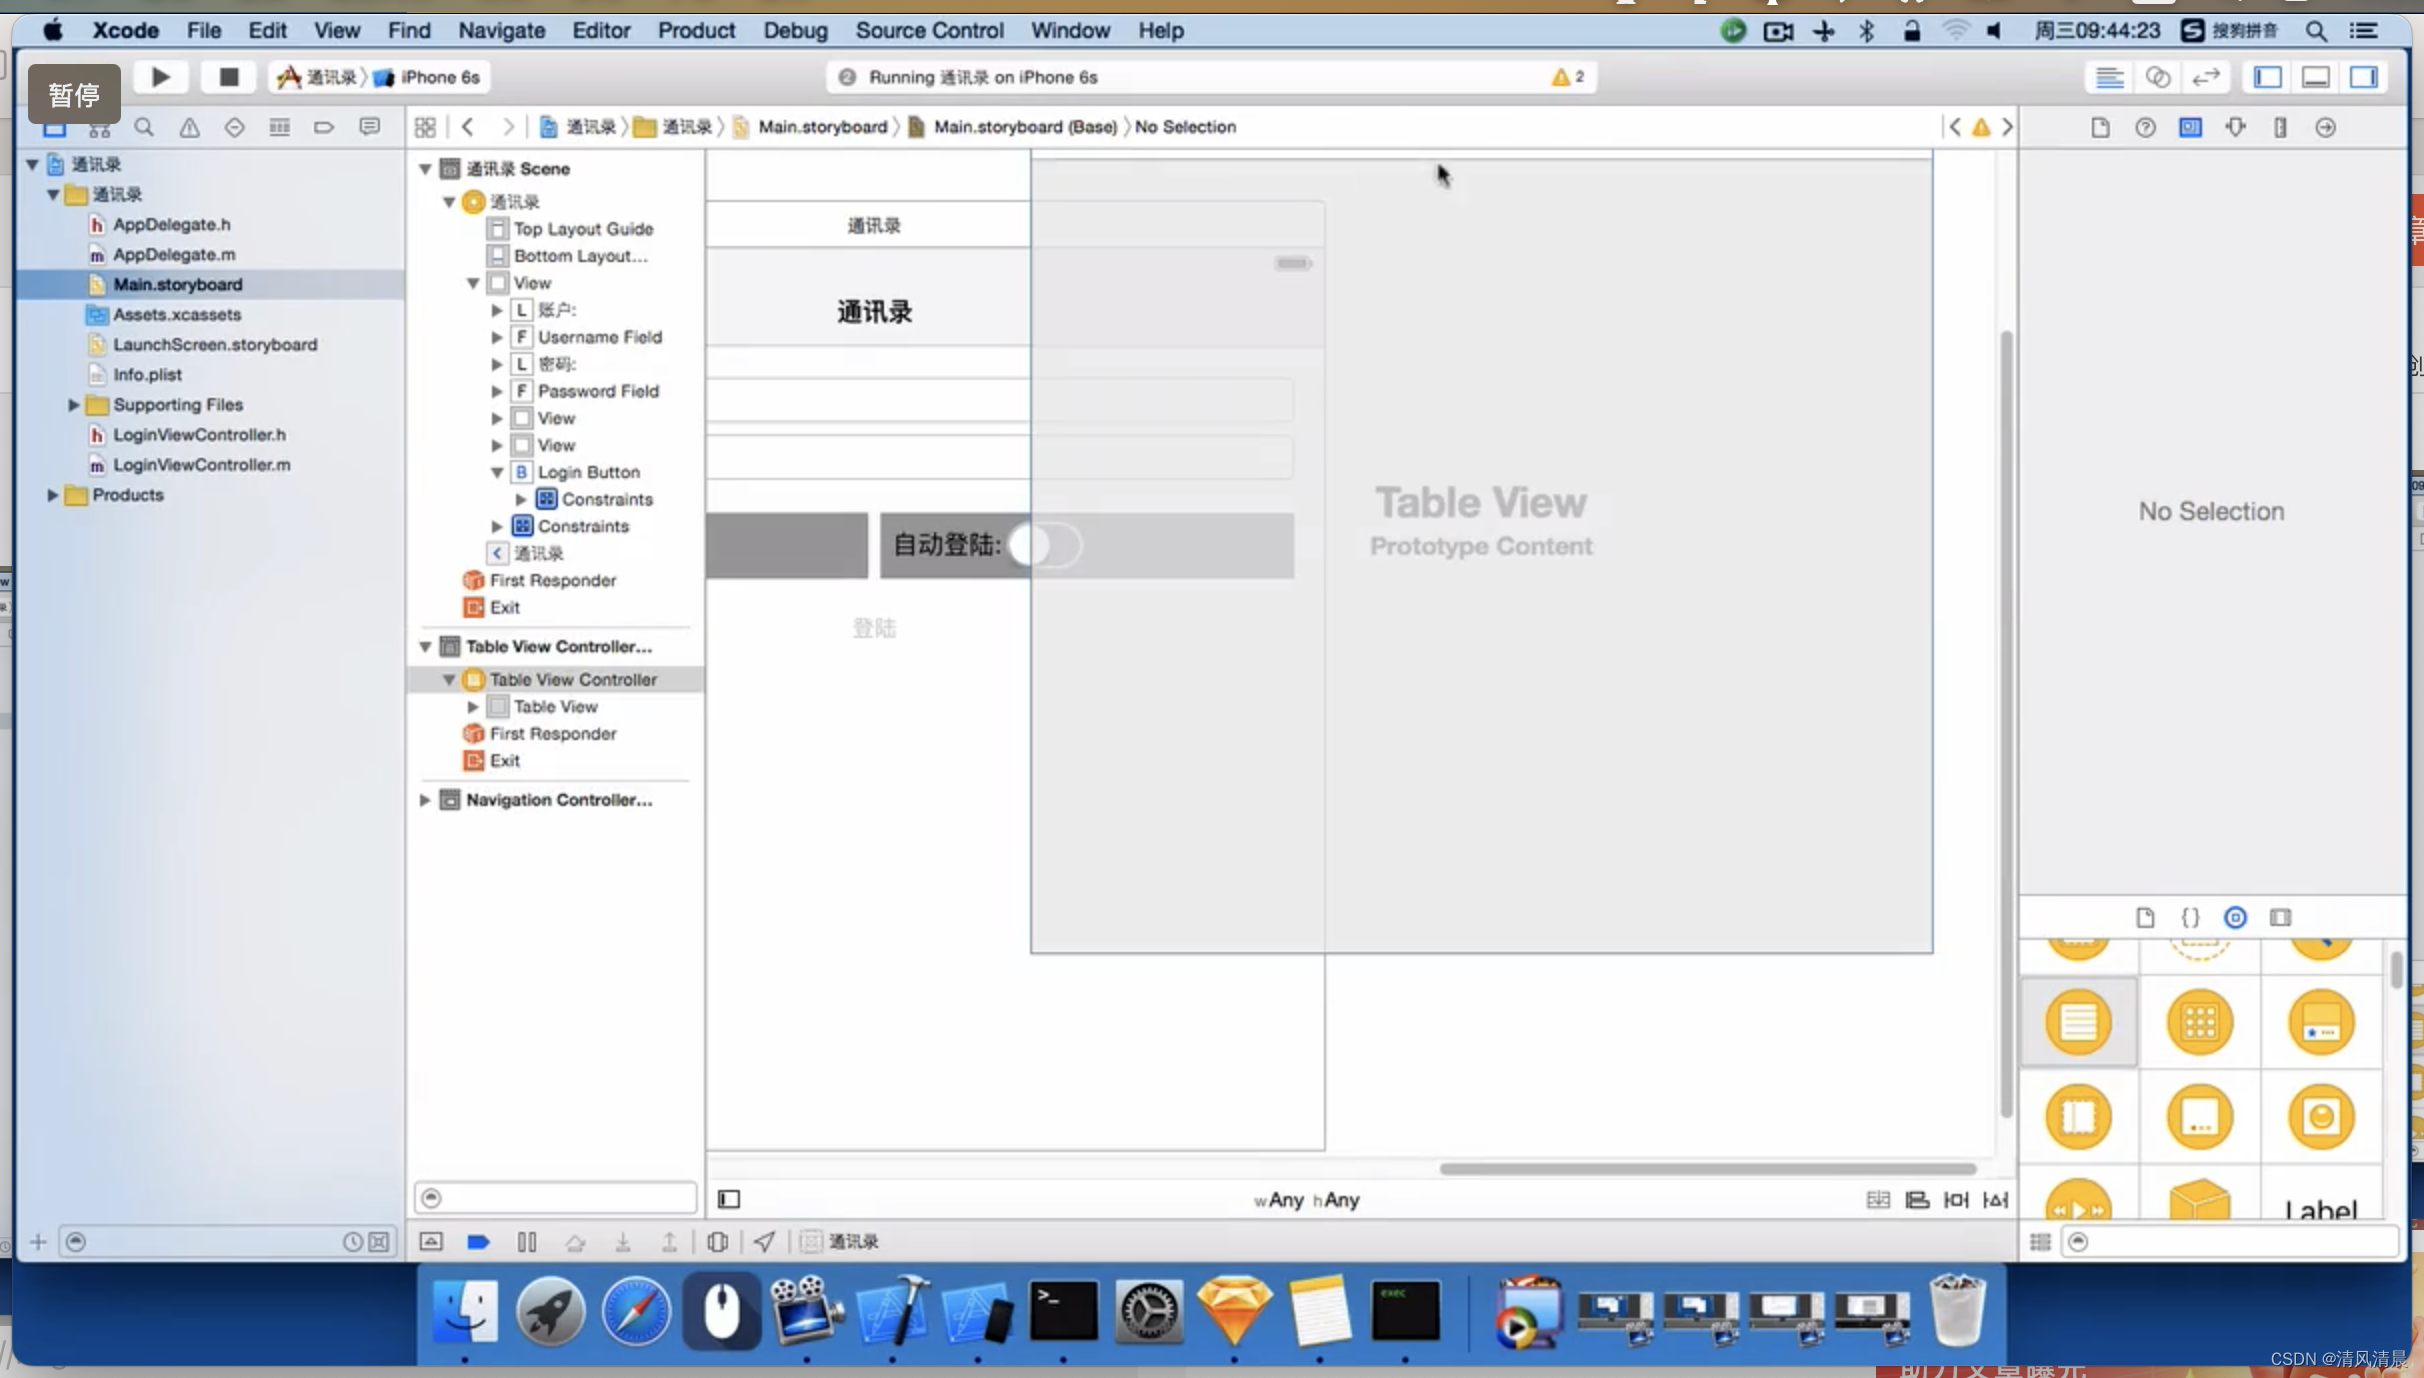Viewport: 2424px width, 1378px height.
Task: Collapse the 通讯录 Scene in outline
Action: pyautogui.click(x=425, y=168)
